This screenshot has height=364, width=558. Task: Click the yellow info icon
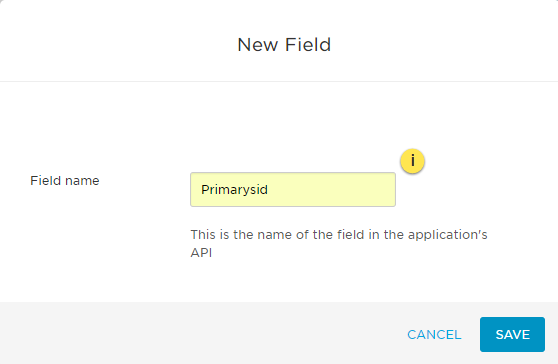[x=412, y=161]
